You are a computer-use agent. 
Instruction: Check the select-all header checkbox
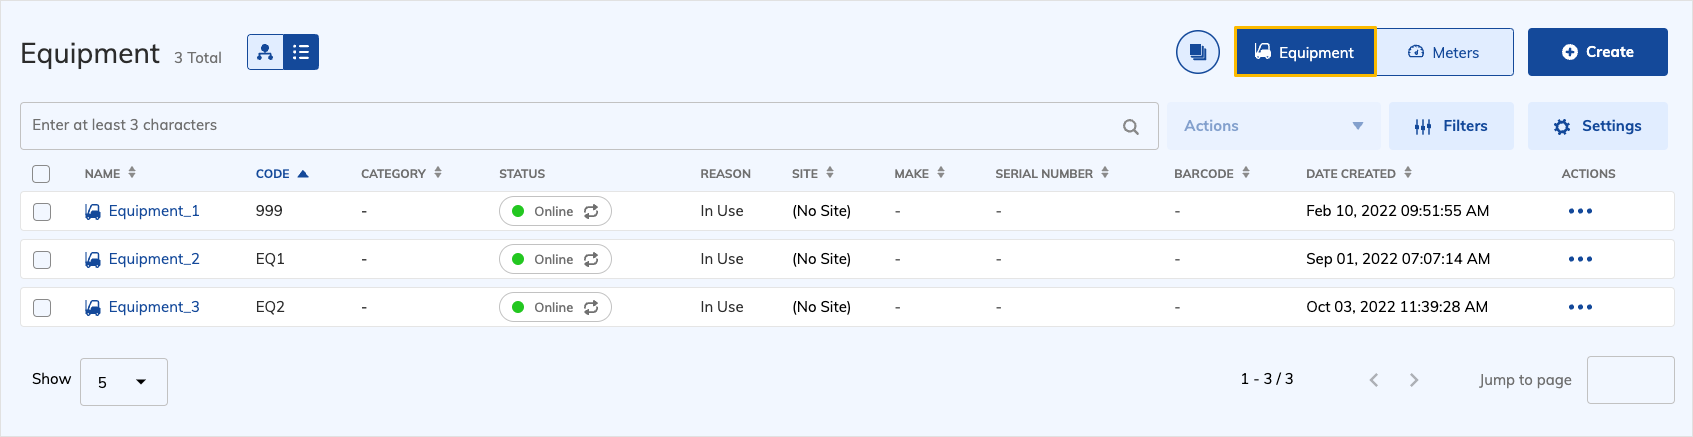(x=41, y=174)
